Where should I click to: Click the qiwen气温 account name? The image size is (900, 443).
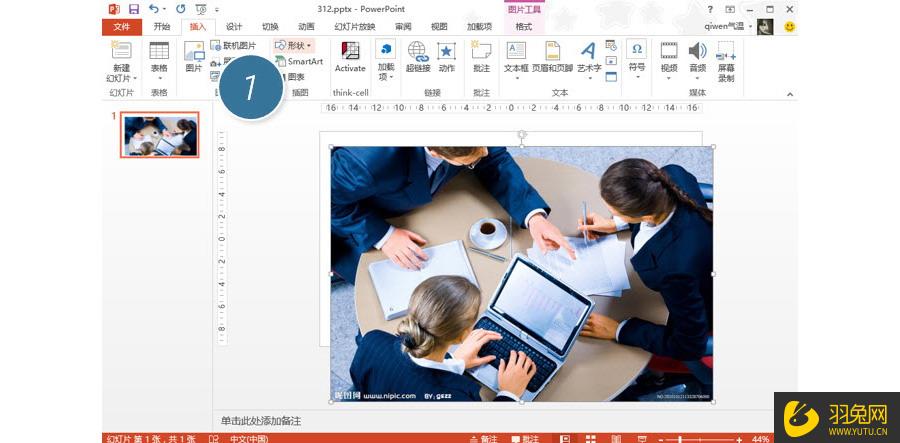click(x=724, y=26)
